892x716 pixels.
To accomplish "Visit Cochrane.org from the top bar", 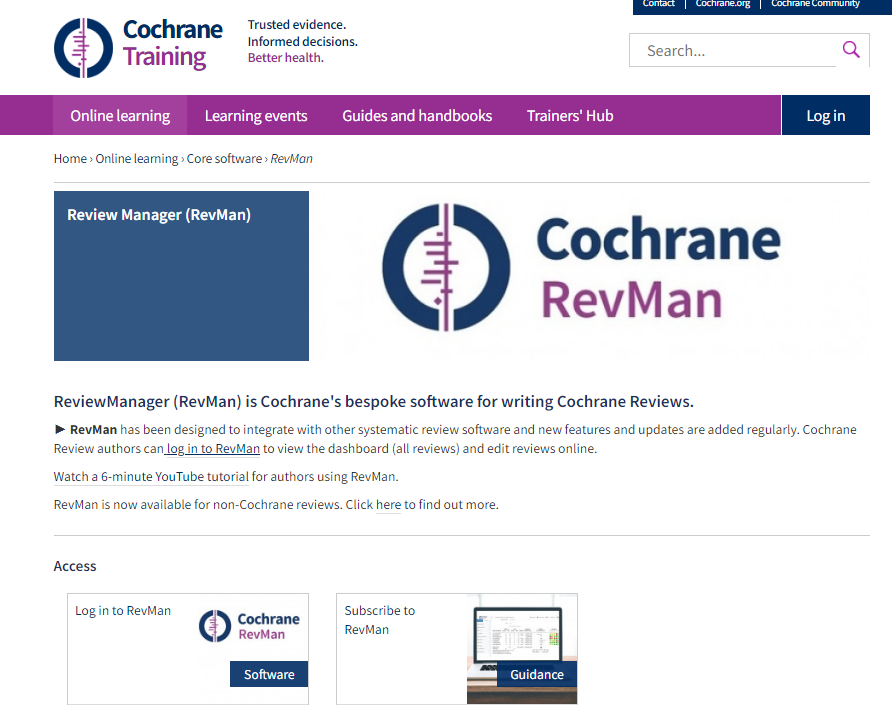I will point(722,5).
